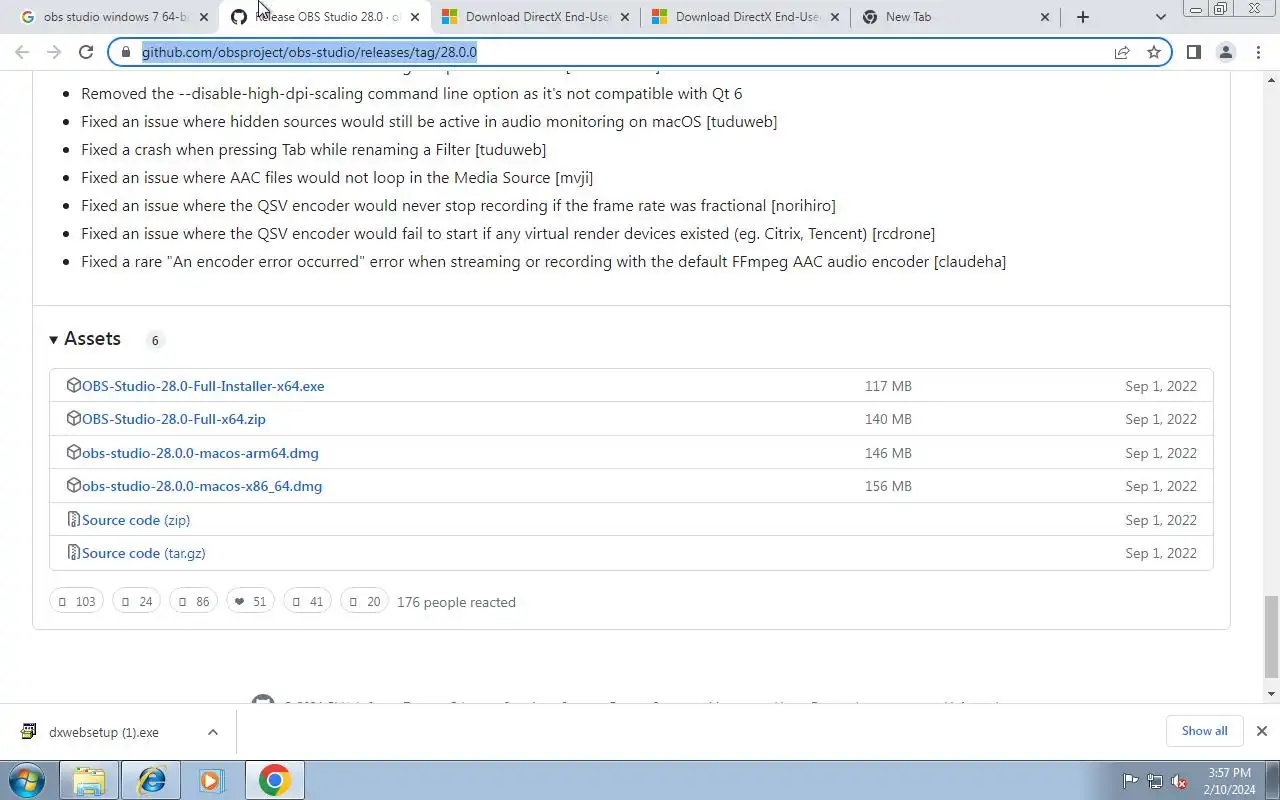Click Chrome icon in taskbar
Screen dimensions: 1280x800
click(274, 780)
